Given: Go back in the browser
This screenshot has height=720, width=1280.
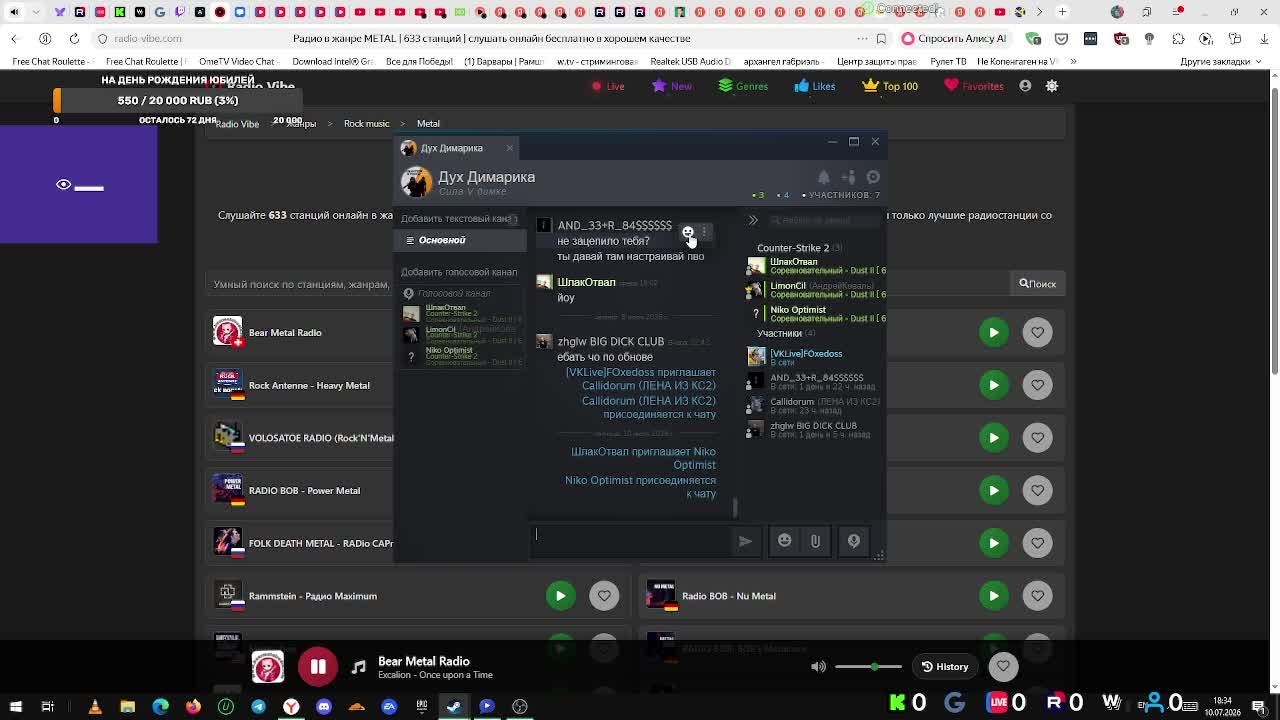Looking at the screenshot, I should pyautogui.click(x=14, y=39).
